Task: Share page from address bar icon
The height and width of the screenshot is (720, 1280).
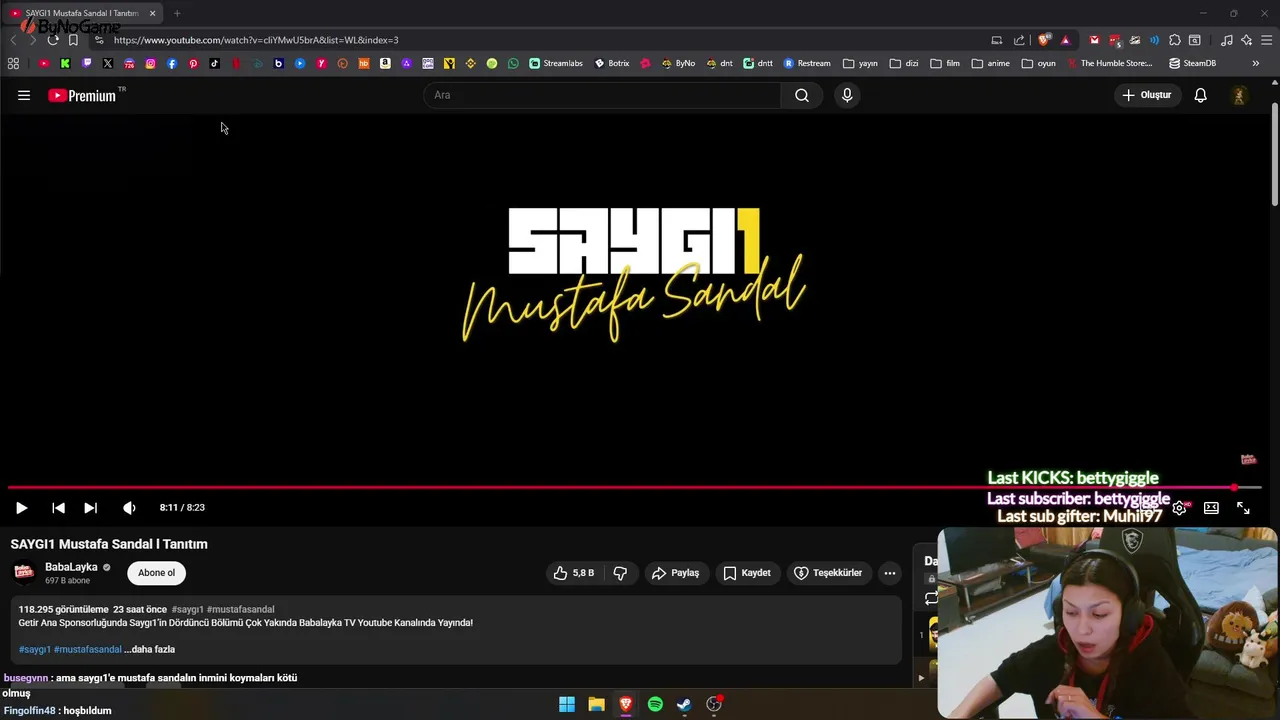Action: 1019,40
